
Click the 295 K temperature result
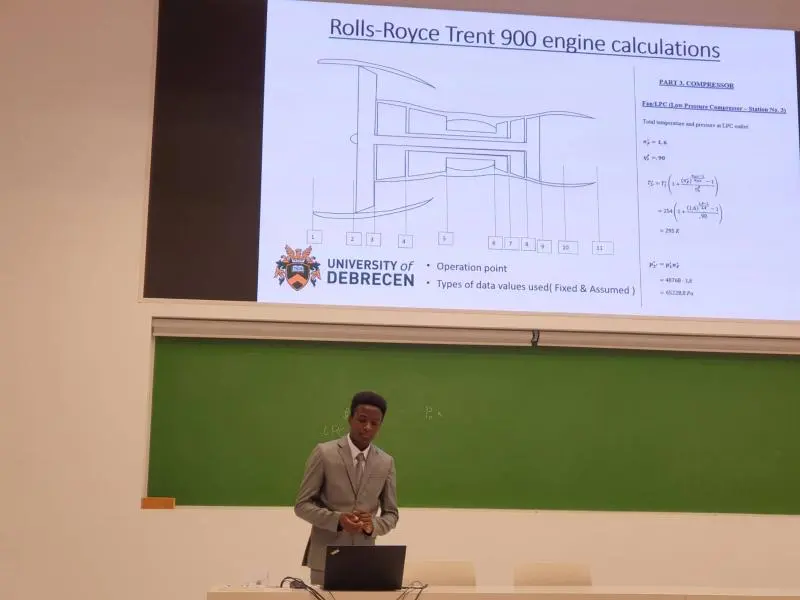[669, 231]
